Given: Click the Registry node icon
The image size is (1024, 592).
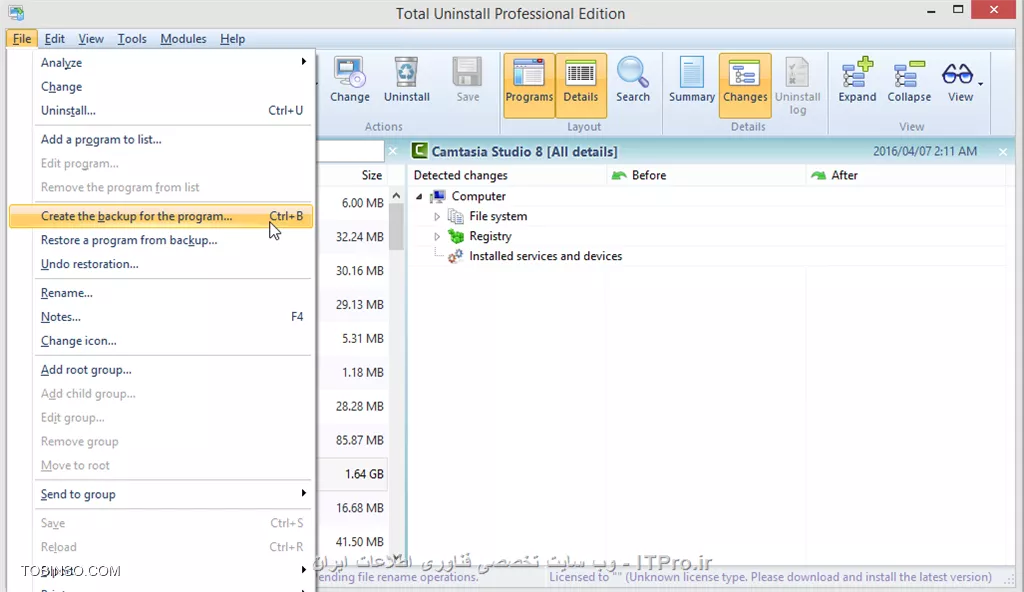Looking at the screenshot, I should (x=456, y=236).
